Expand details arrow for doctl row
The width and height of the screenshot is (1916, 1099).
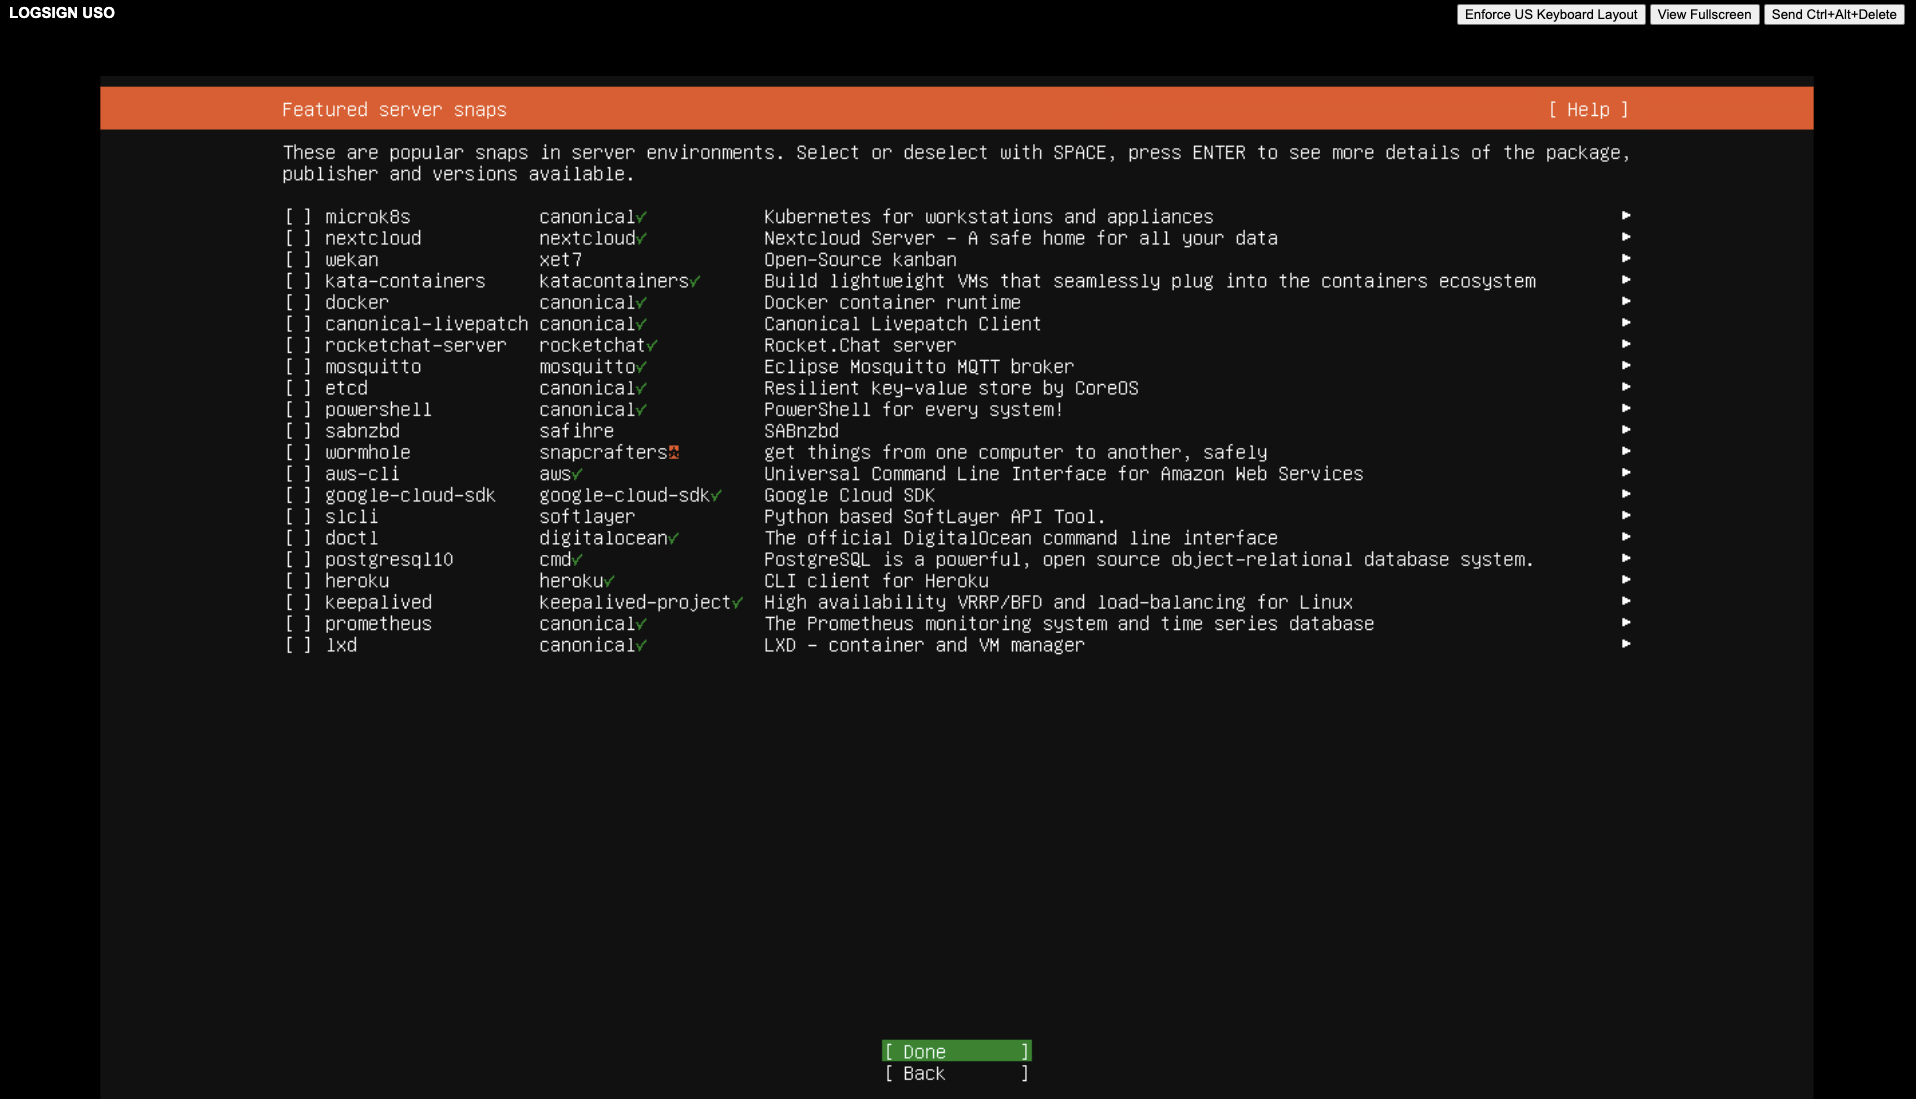tap(1626, 537)
